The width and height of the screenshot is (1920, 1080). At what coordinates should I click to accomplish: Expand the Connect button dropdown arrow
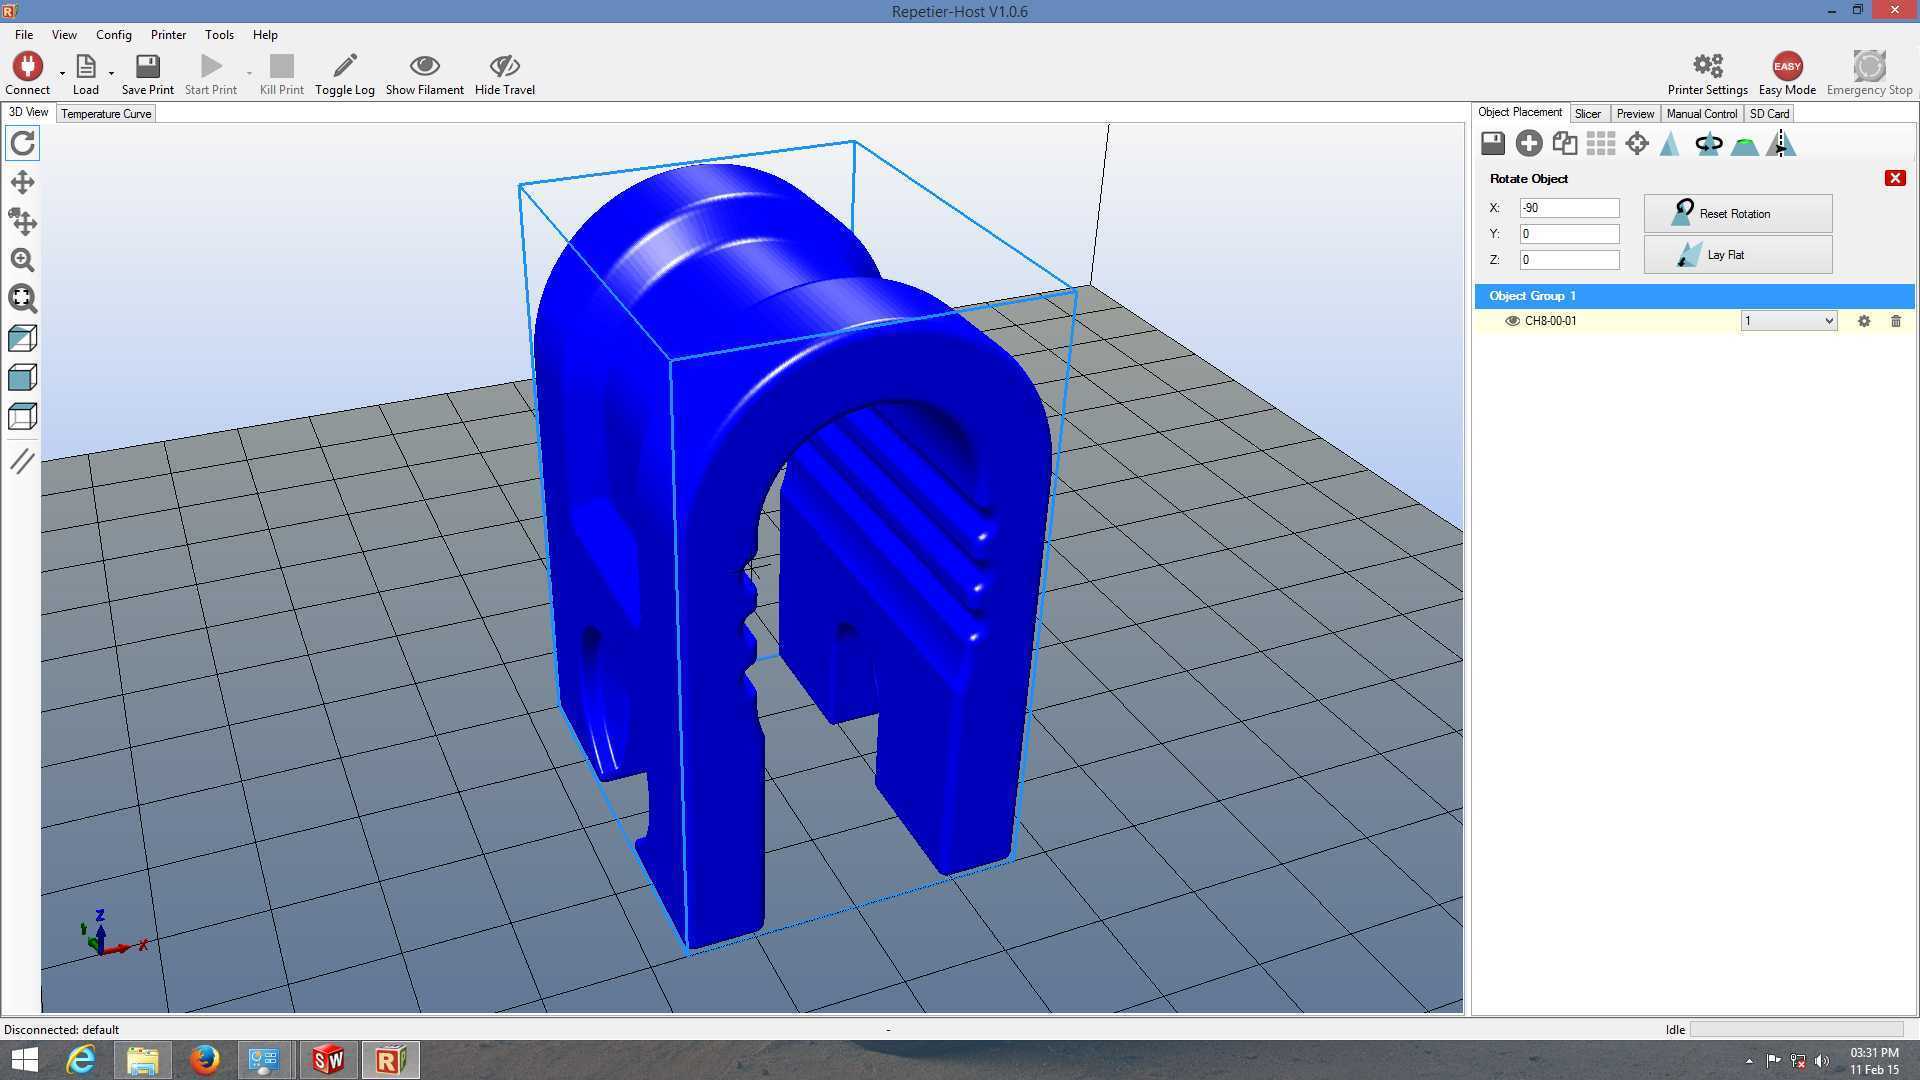click(62, 73)
